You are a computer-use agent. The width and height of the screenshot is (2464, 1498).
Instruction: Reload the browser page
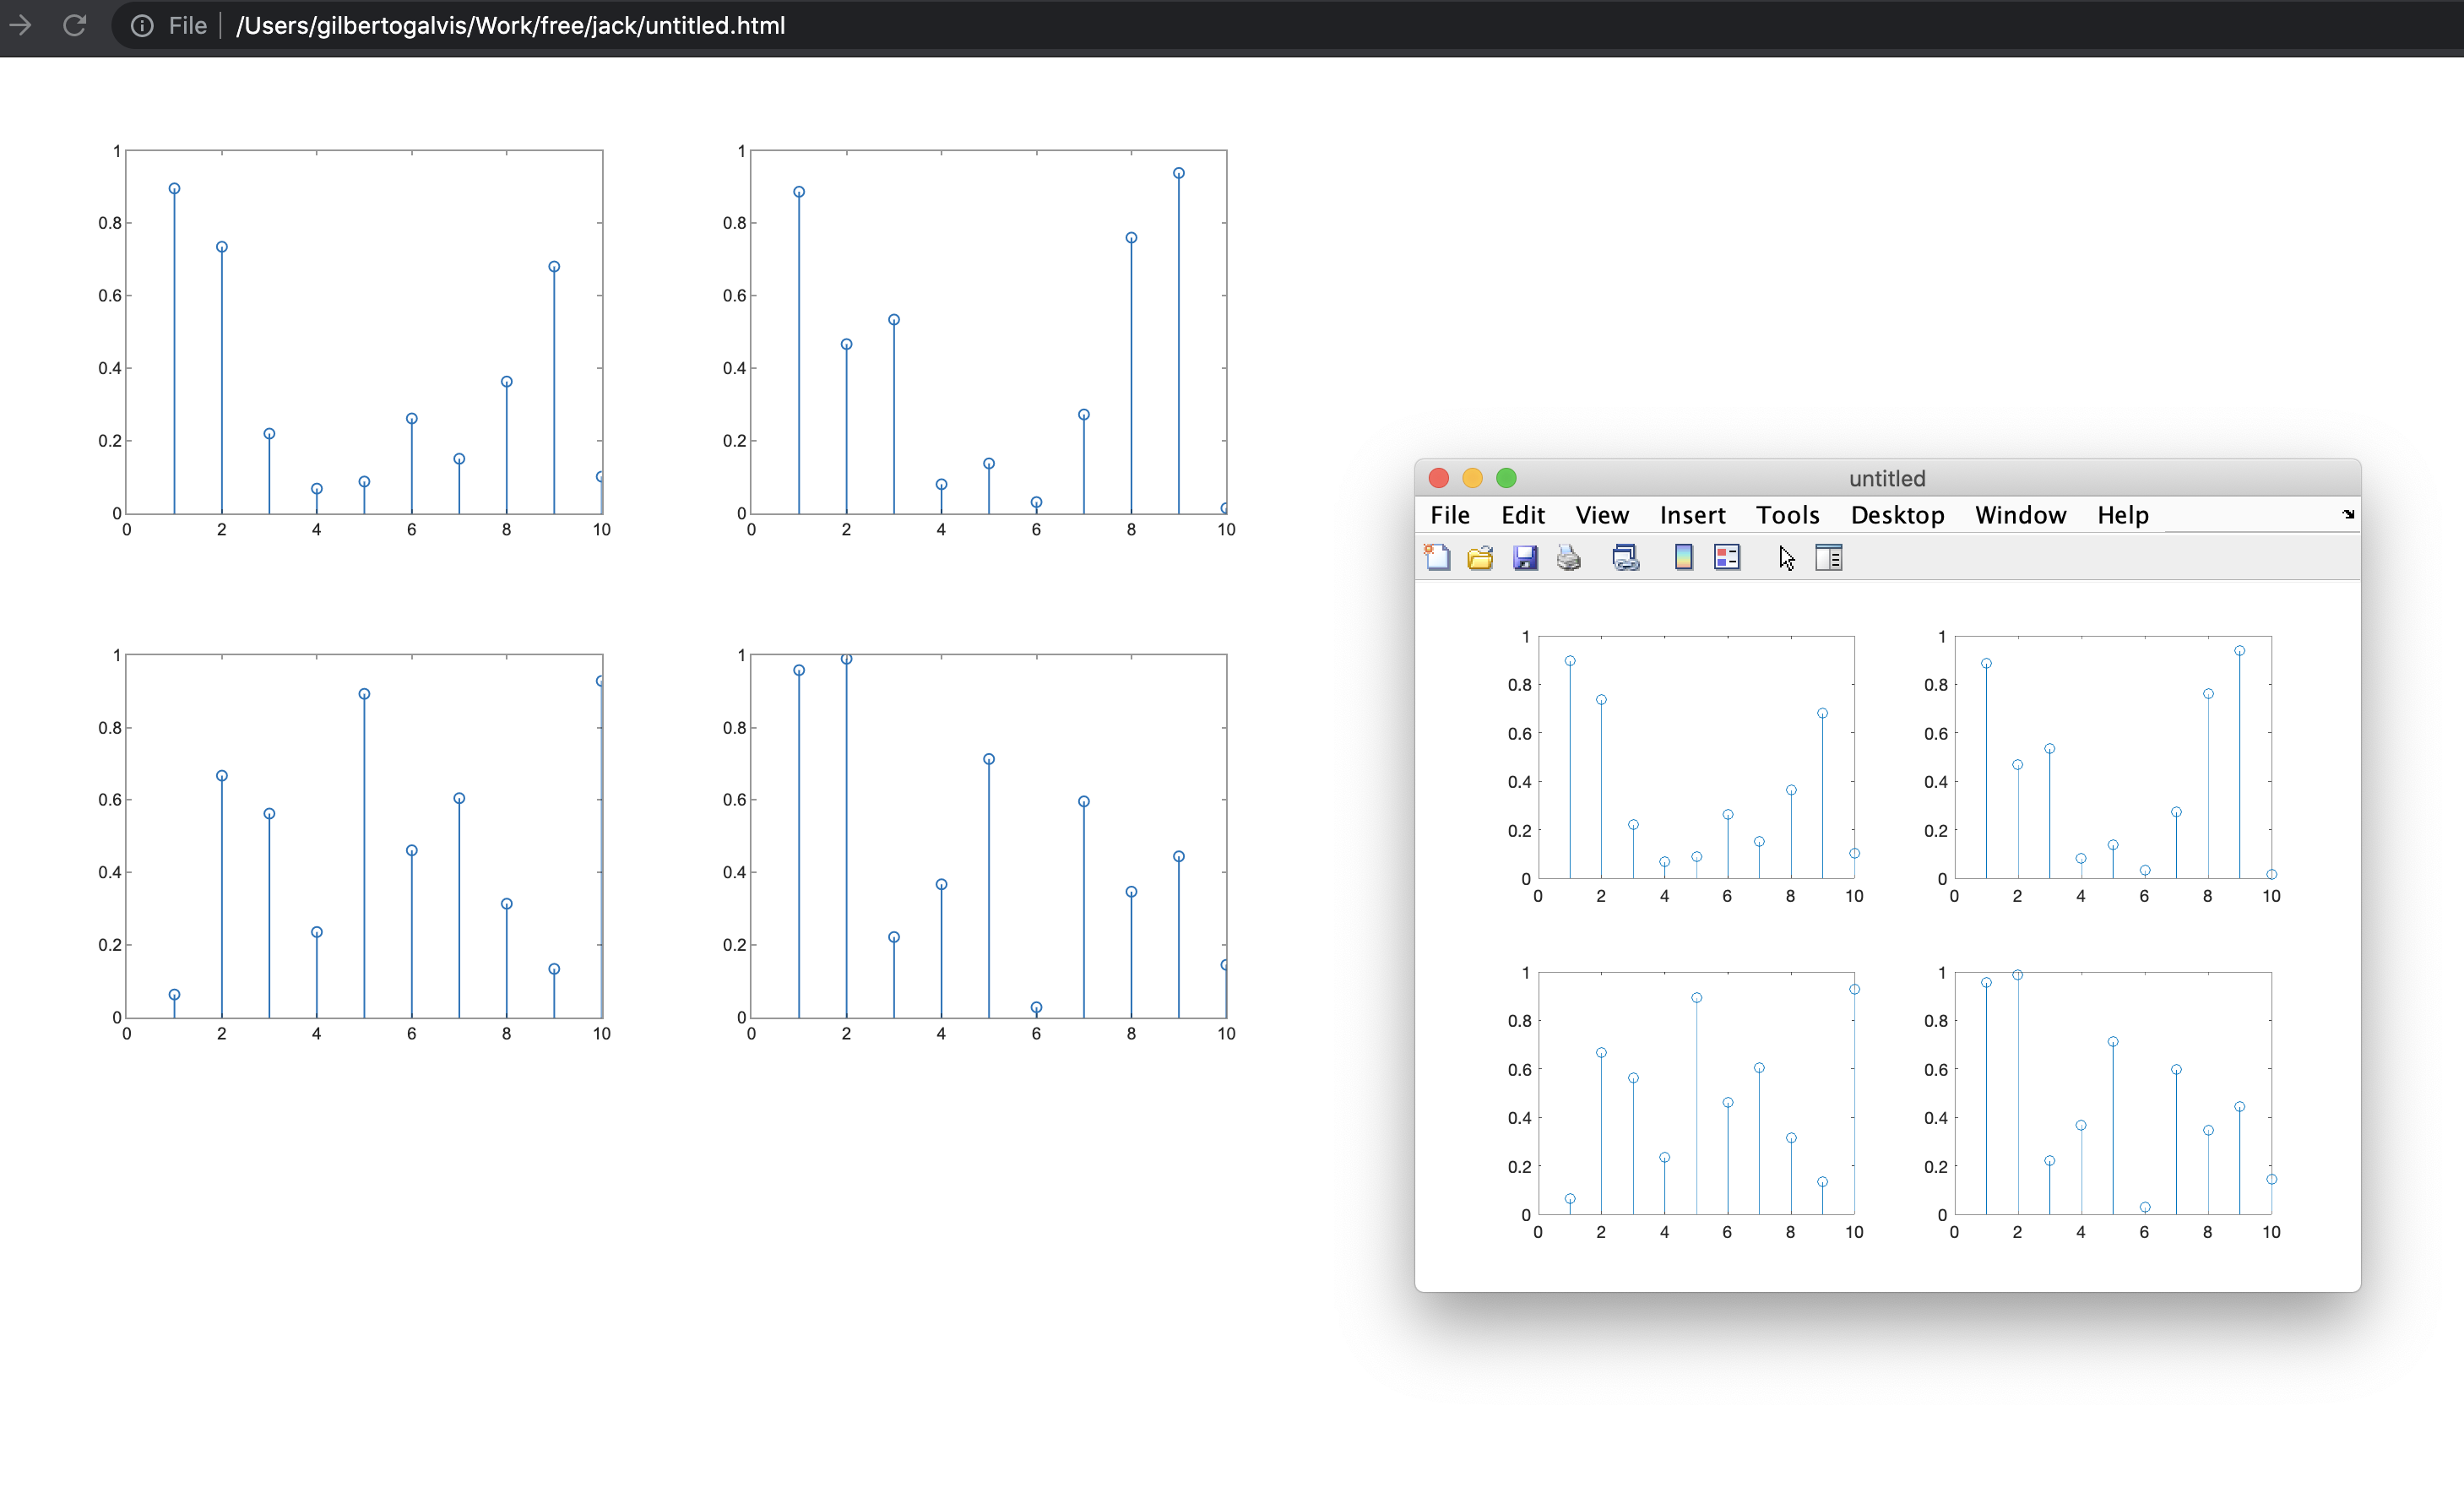click(74, 25)
